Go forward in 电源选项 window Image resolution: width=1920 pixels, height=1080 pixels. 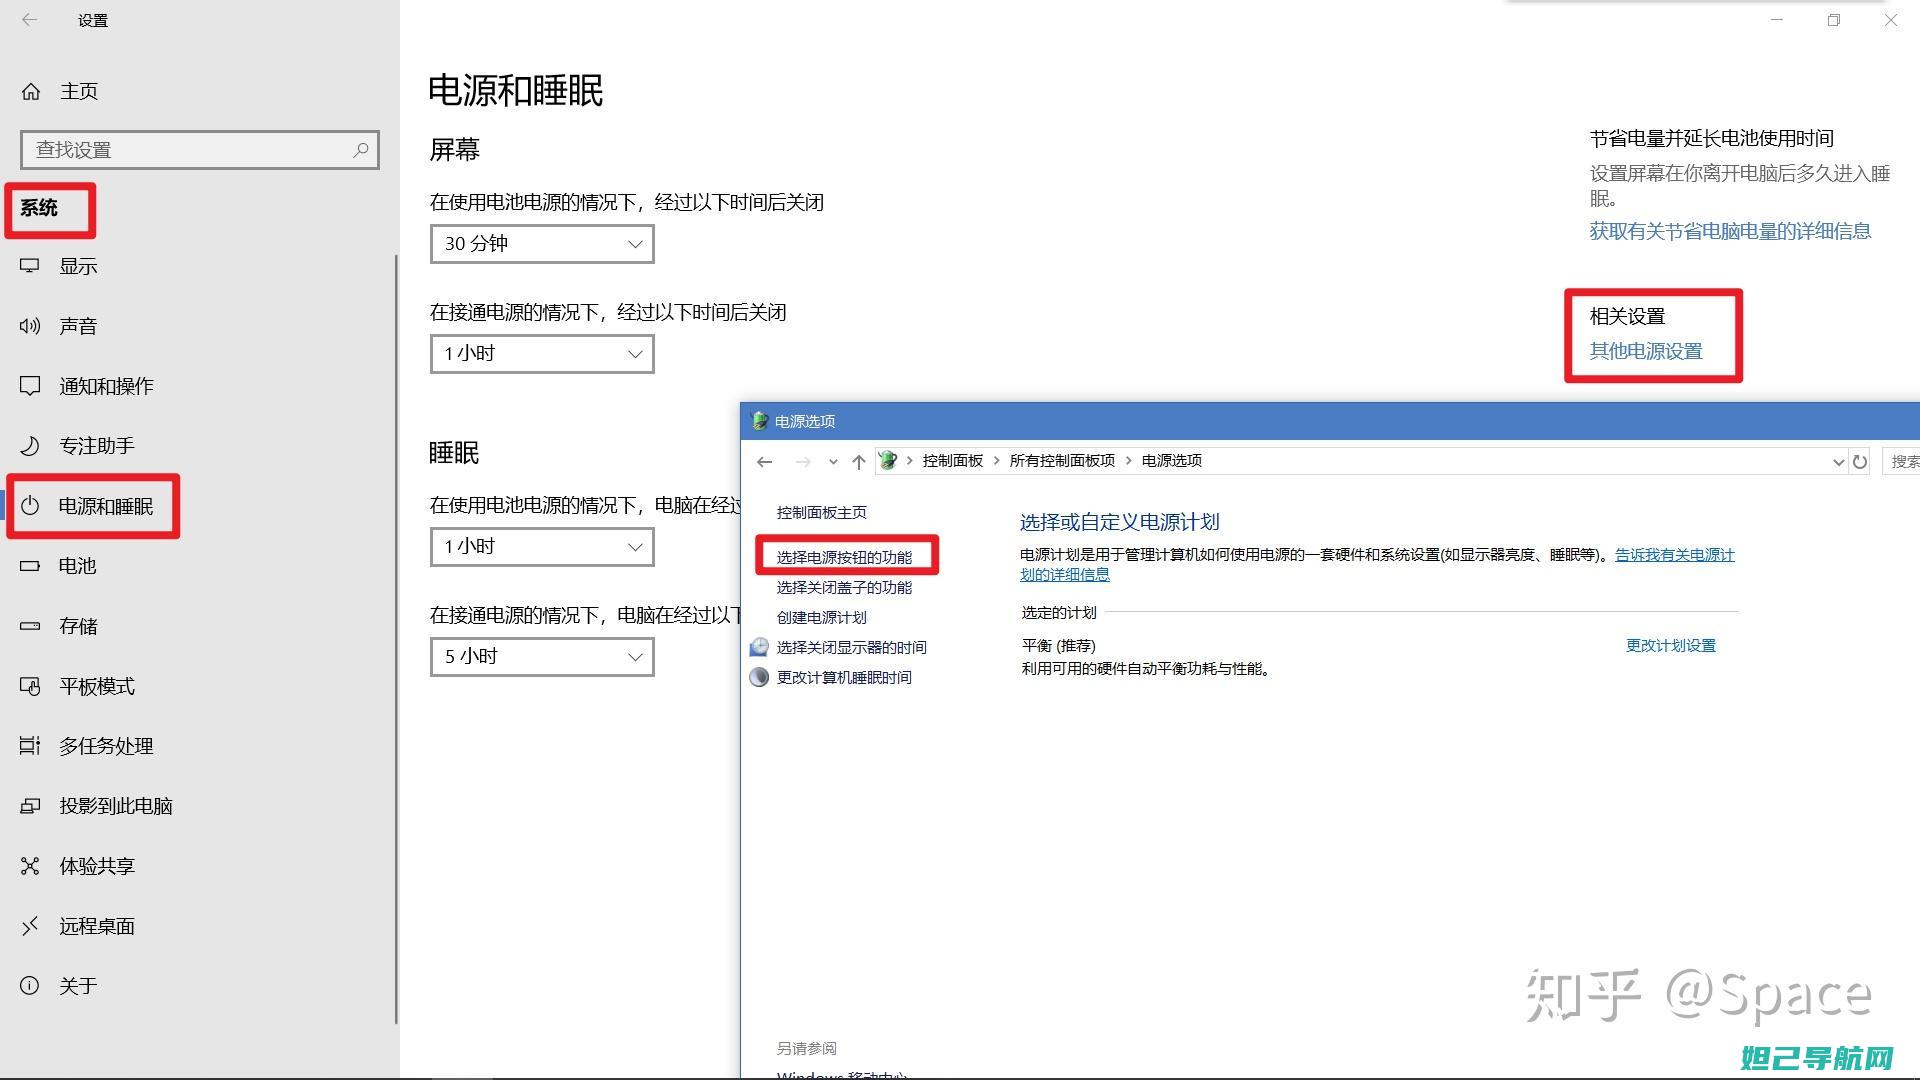tap(802, 461)
